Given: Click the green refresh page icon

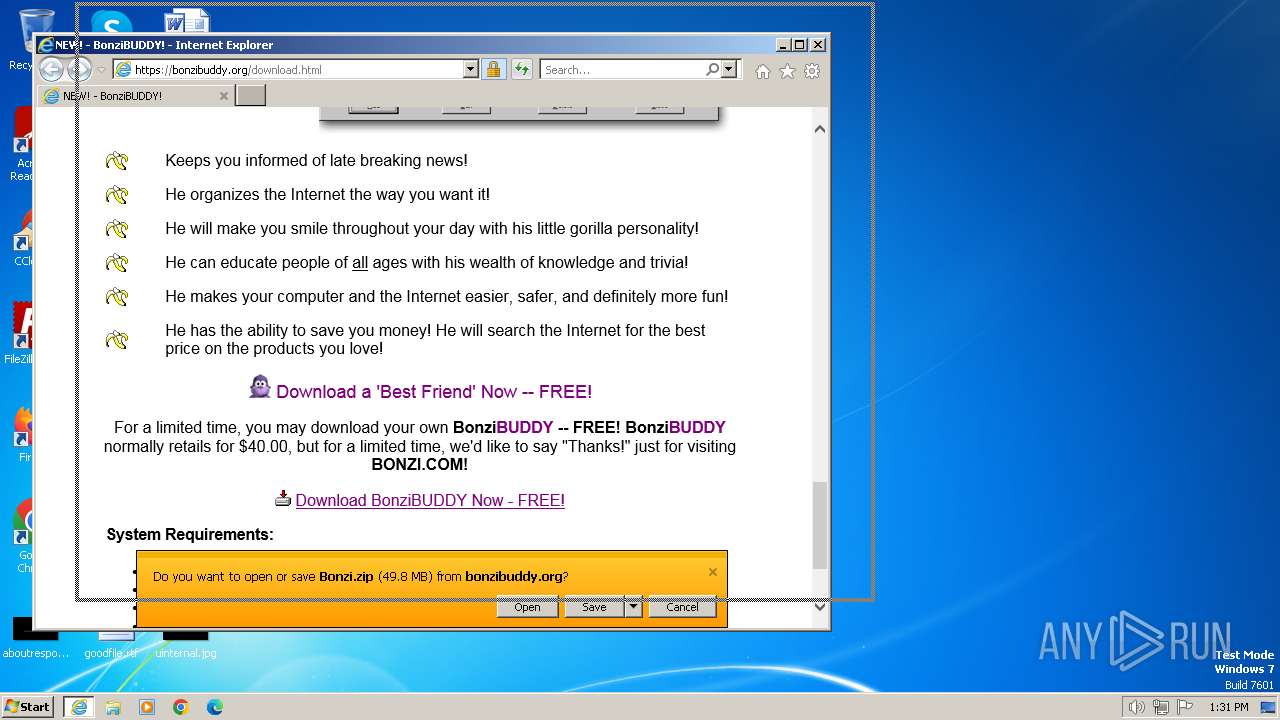Looking at the screenshot, I should pos(522,69).
